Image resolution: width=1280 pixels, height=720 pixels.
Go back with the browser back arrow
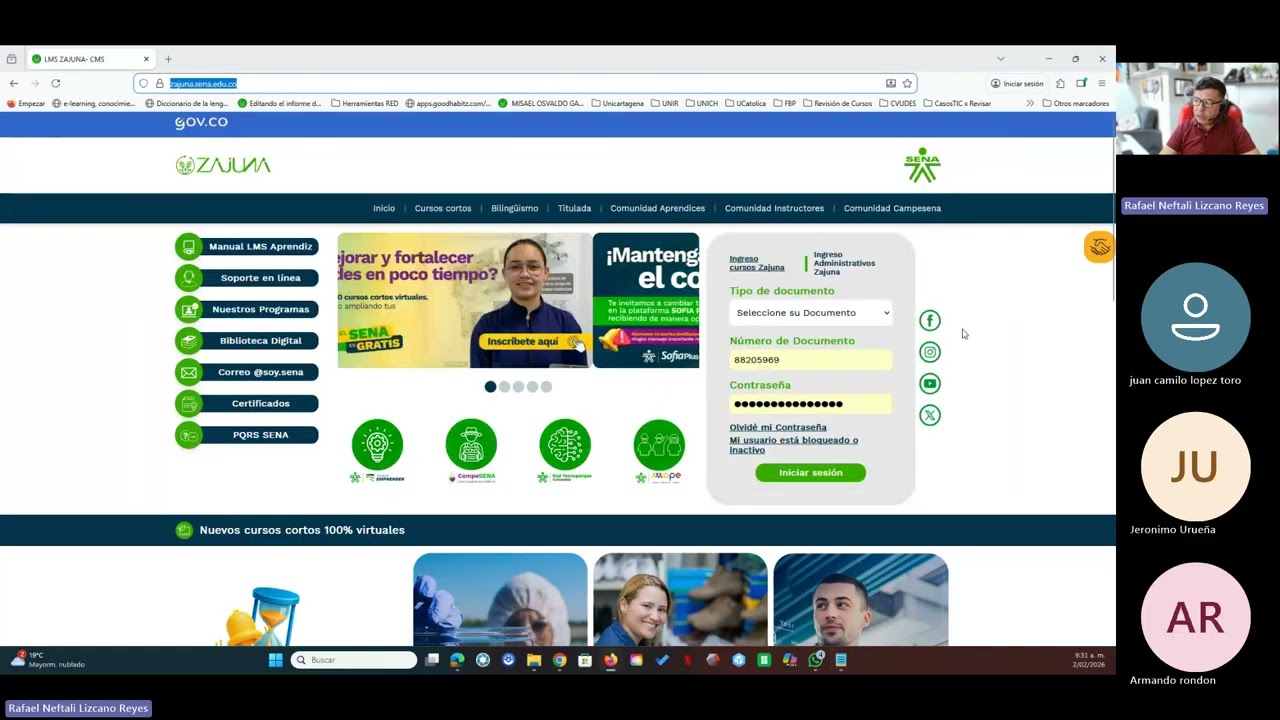13,83
